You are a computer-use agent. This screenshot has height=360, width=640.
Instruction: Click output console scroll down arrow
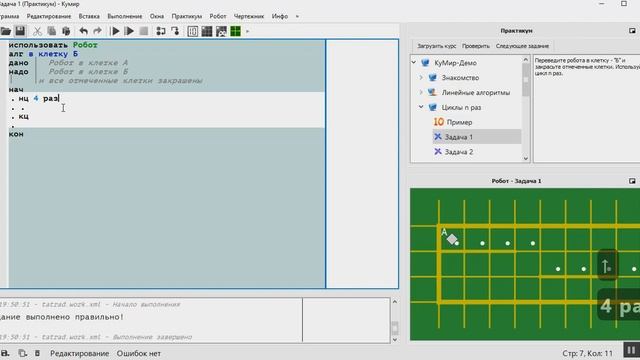tap(394, 339)
